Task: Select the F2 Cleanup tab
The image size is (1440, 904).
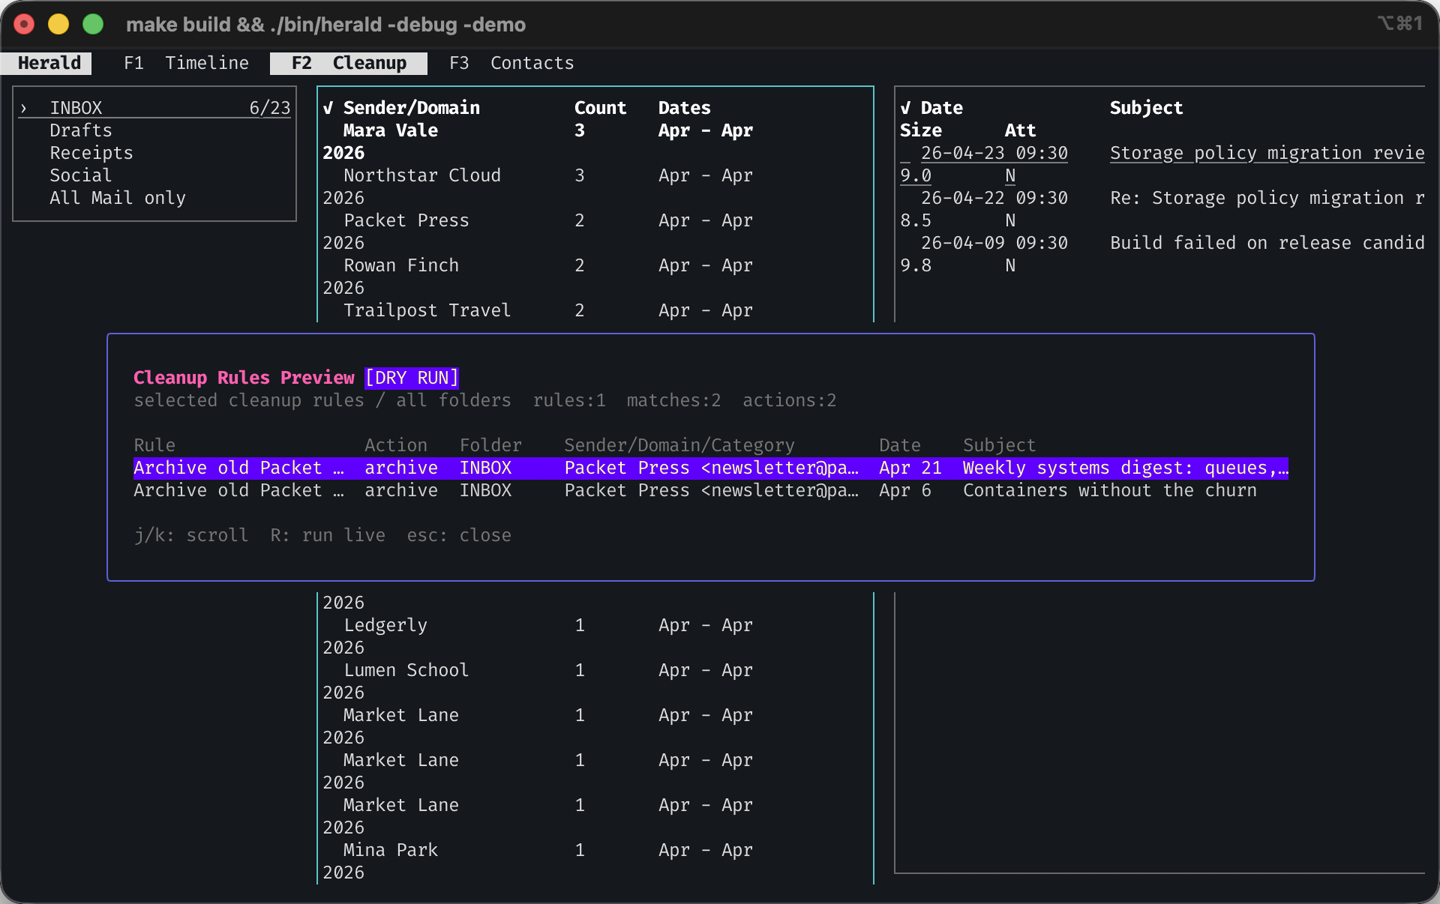Action: (349, 63)
